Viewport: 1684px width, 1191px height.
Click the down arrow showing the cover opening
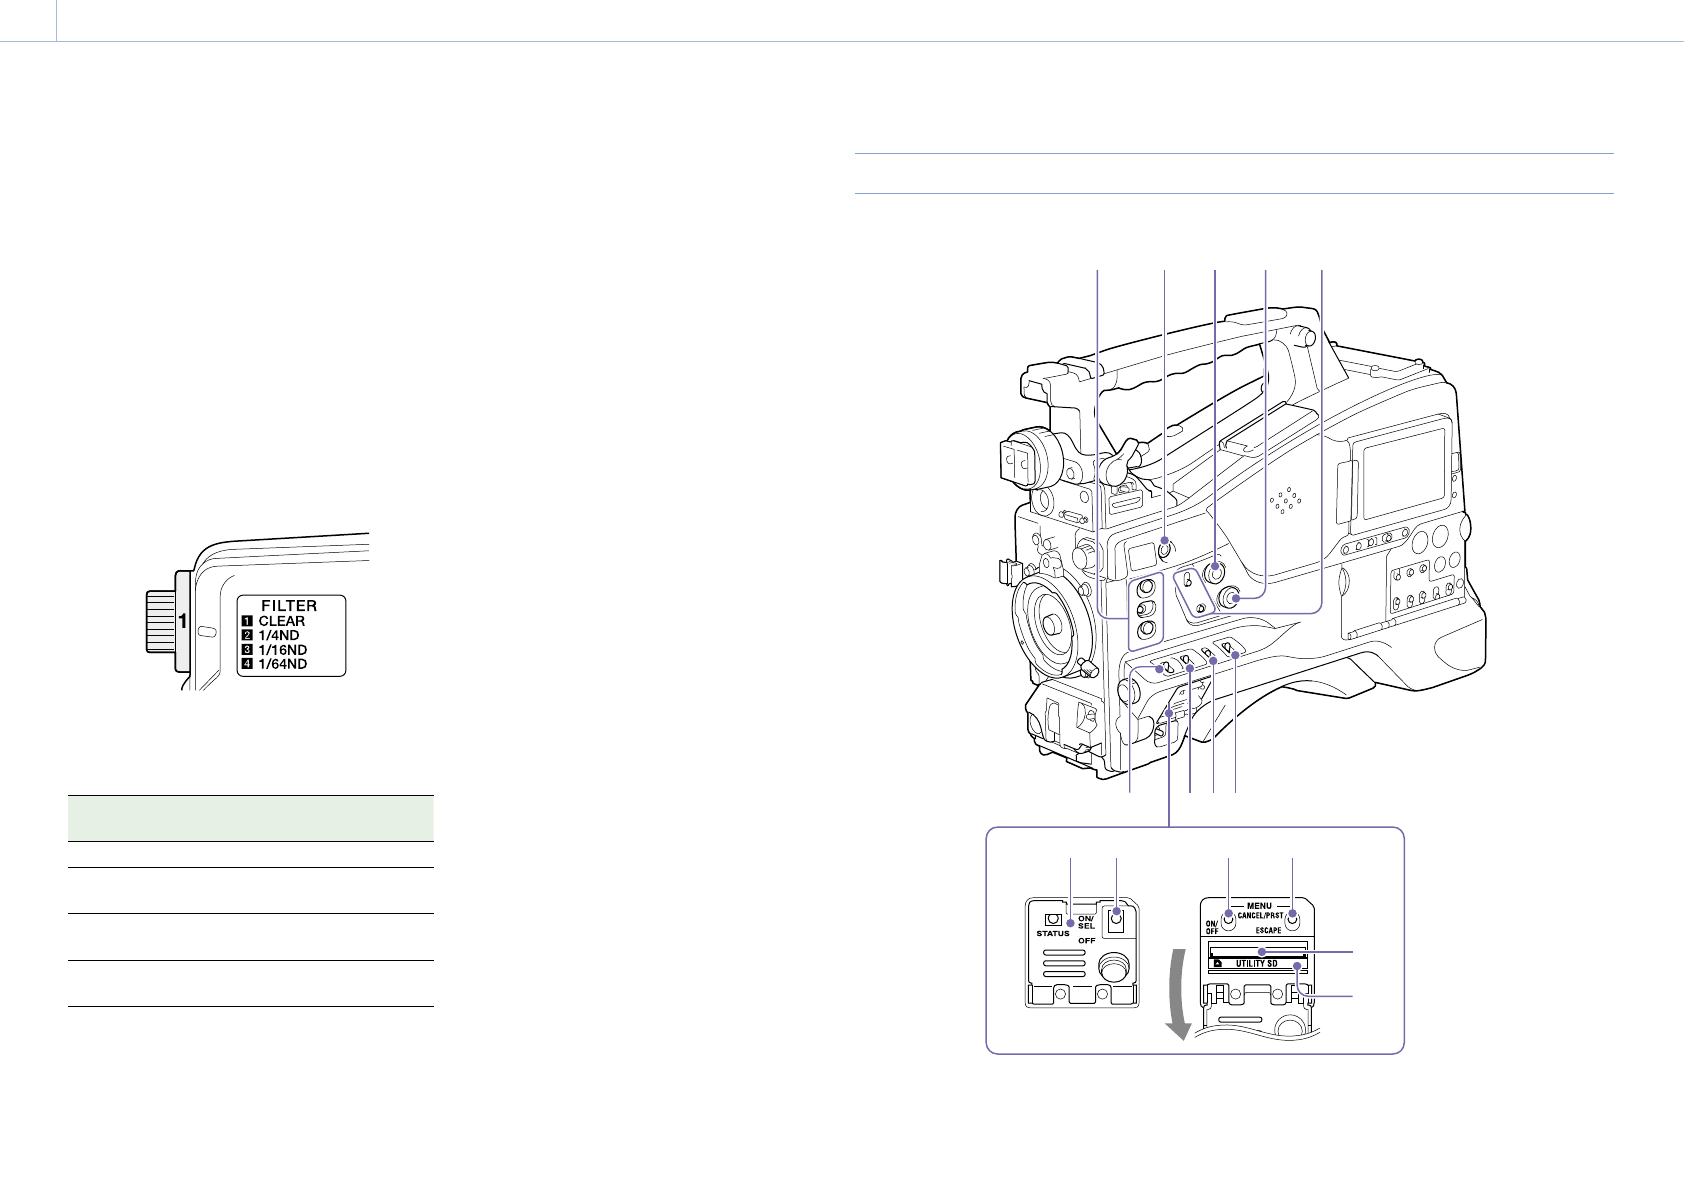1177,992
